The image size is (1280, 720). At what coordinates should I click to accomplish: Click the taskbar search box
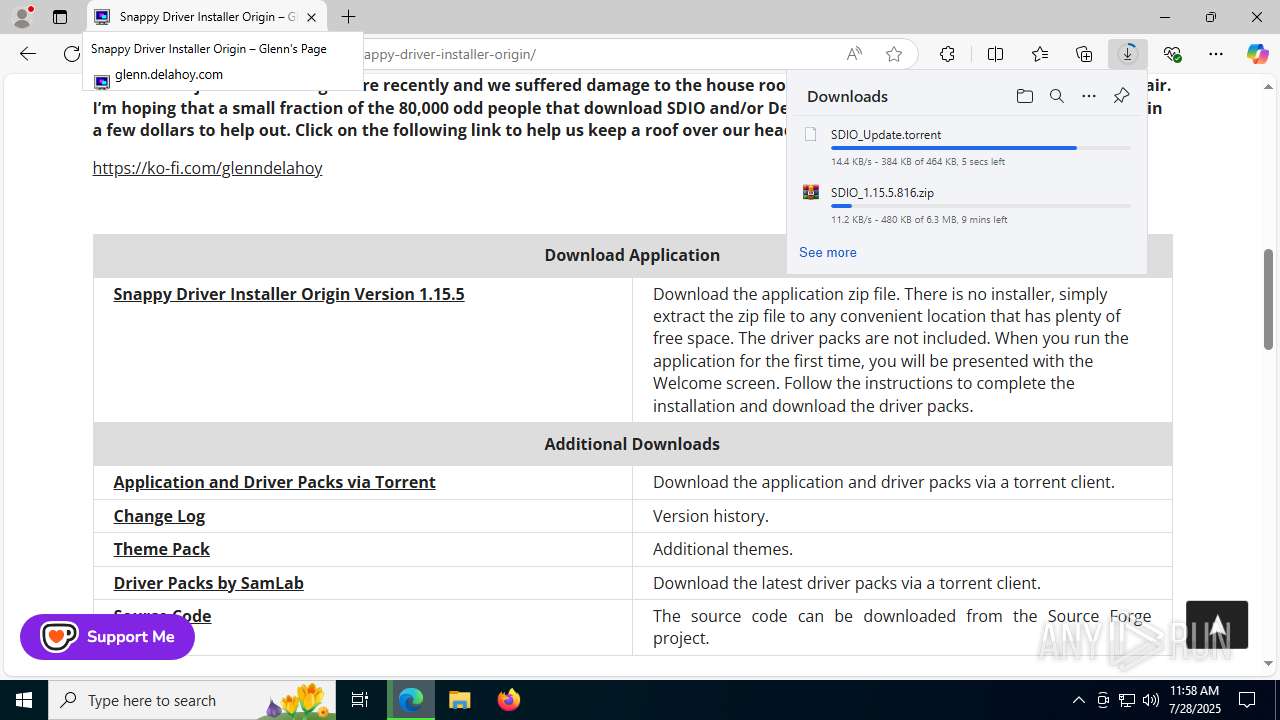pyautogui.click(x=192, y=700)
